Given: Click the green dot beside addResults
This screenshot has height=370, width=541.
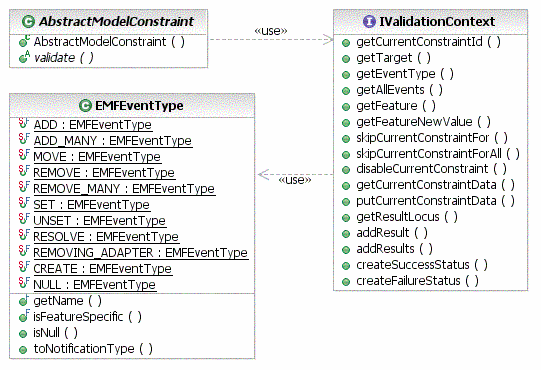Looking at the screenshot, I should 346,250.
